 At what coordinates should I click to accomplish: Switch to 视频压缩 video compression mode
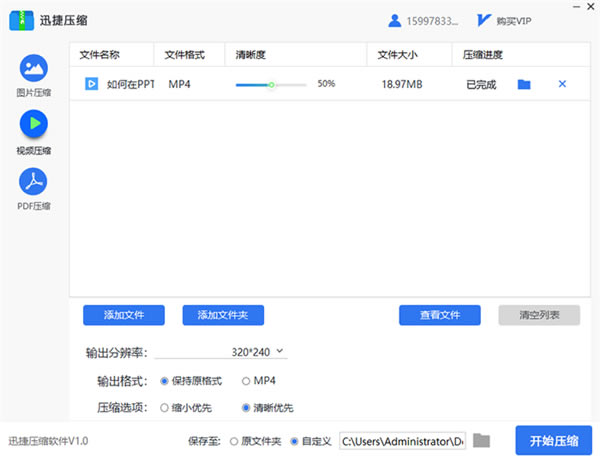click(33, 124)
